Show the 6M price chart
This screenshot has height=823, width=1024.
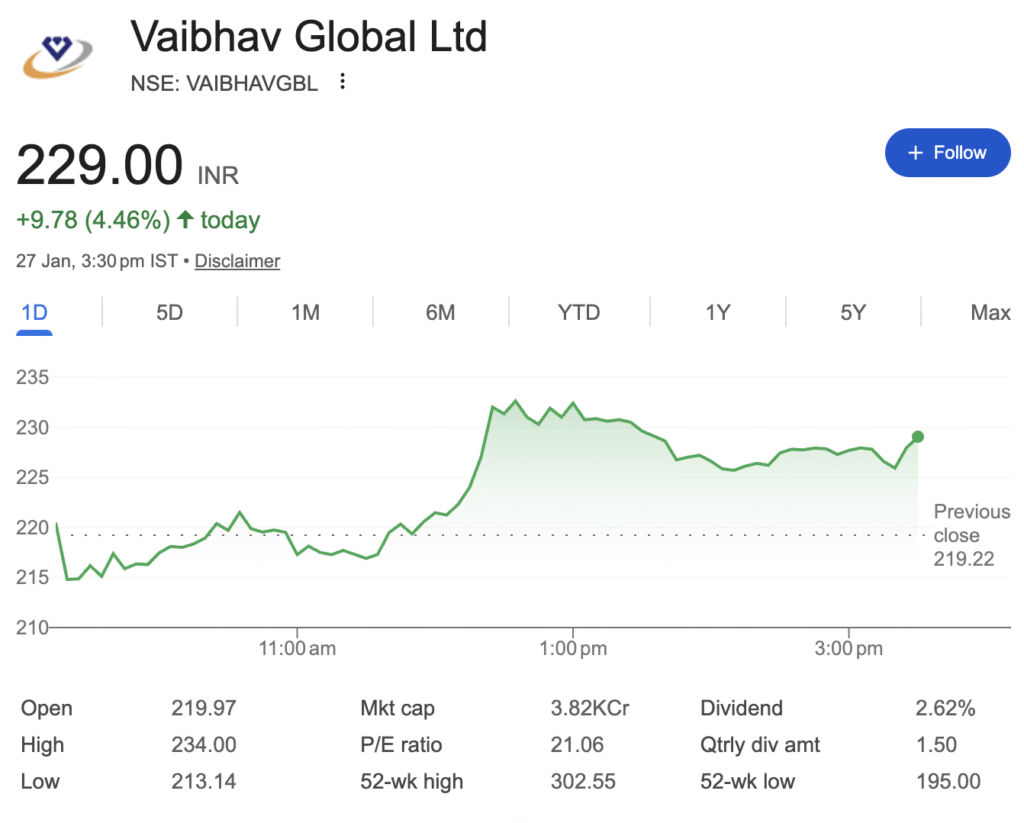coord(440,313)
